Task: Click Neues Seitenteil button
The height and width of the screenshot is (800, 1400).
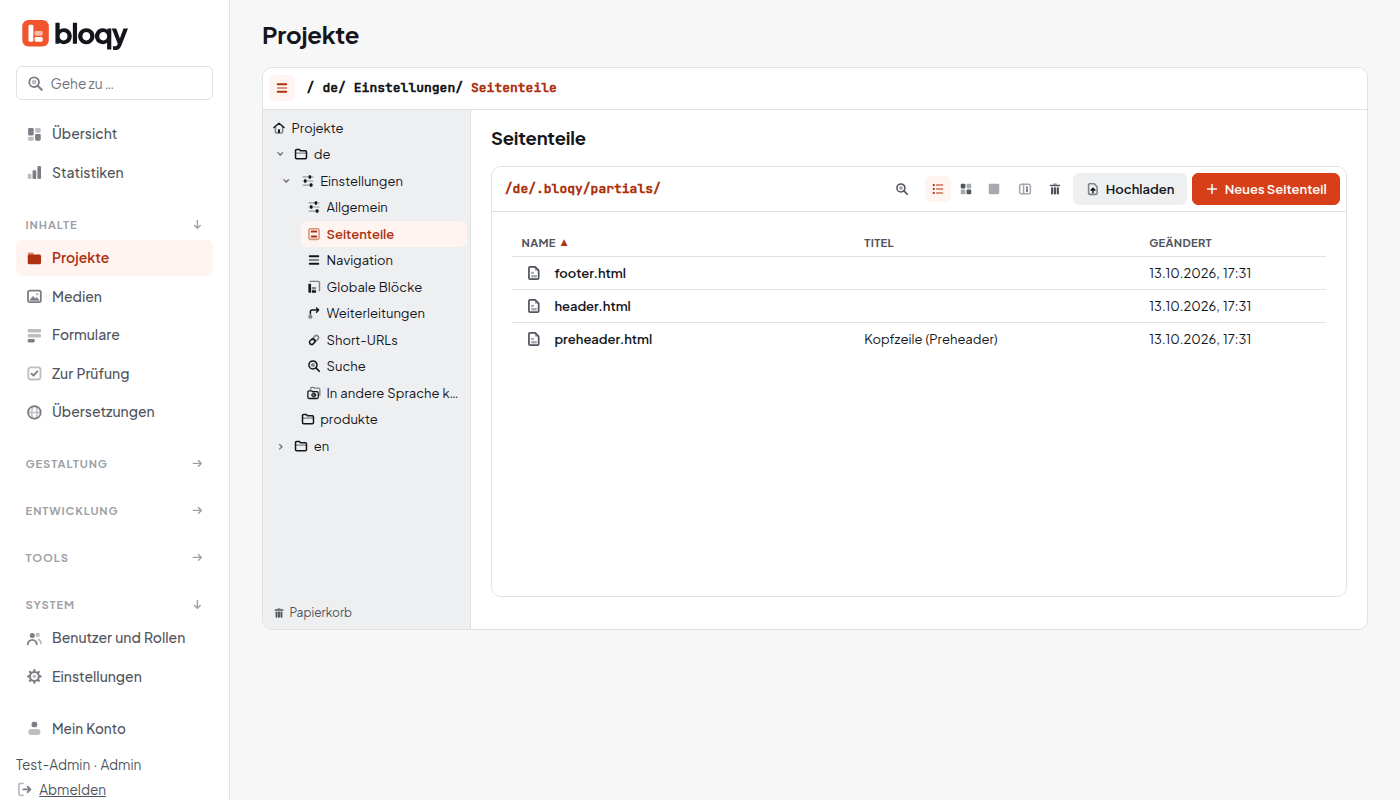Action: (1266, 189)
